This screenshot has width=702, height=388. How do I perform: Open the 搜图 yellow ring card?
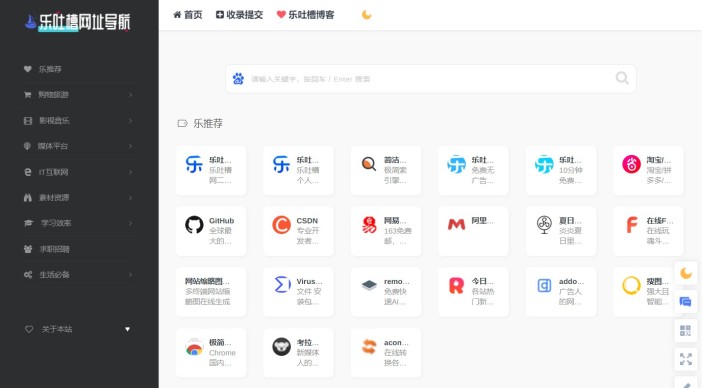(x=648, y=292)
